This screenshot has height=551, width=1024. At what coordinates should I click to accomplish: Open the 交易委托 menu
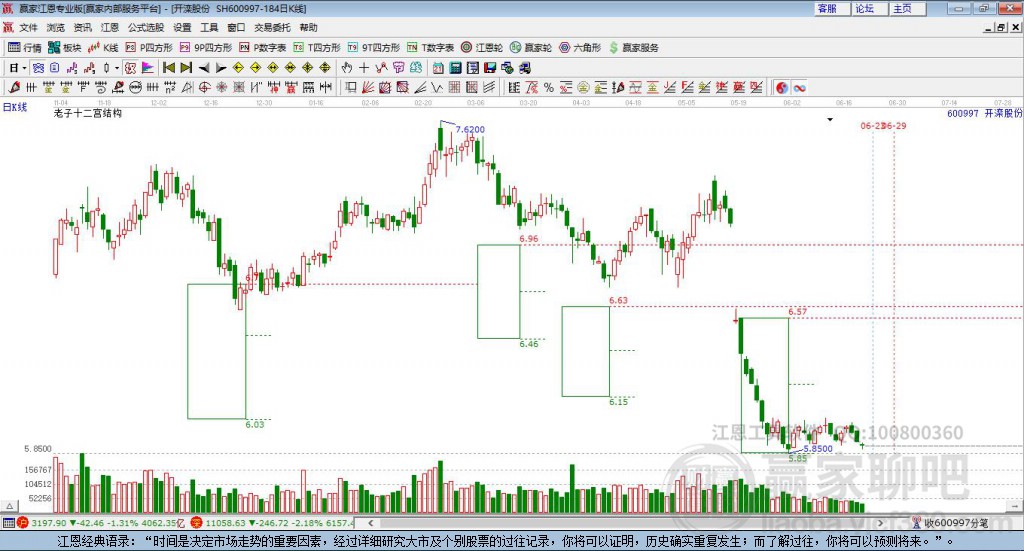[272, 27]
